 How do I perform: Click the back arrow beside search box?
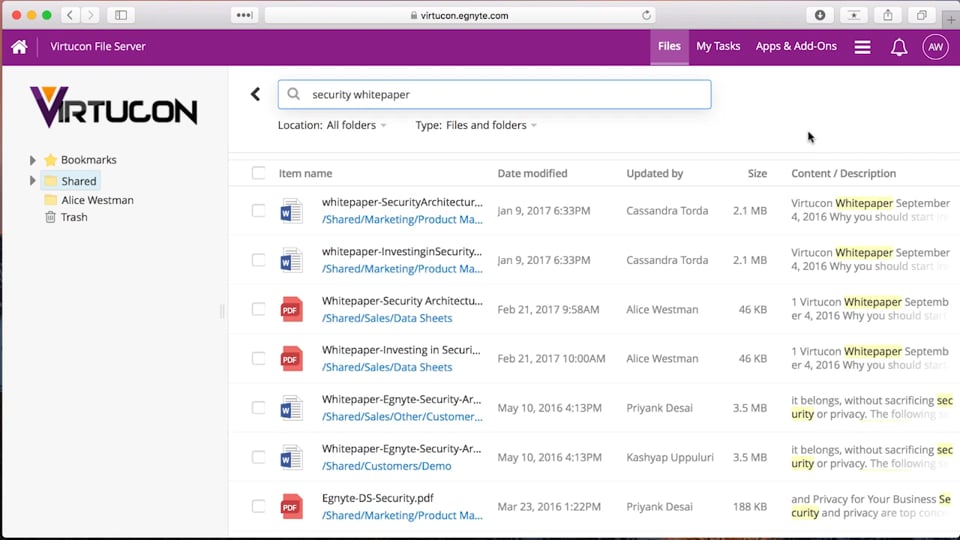coord(255,94)
